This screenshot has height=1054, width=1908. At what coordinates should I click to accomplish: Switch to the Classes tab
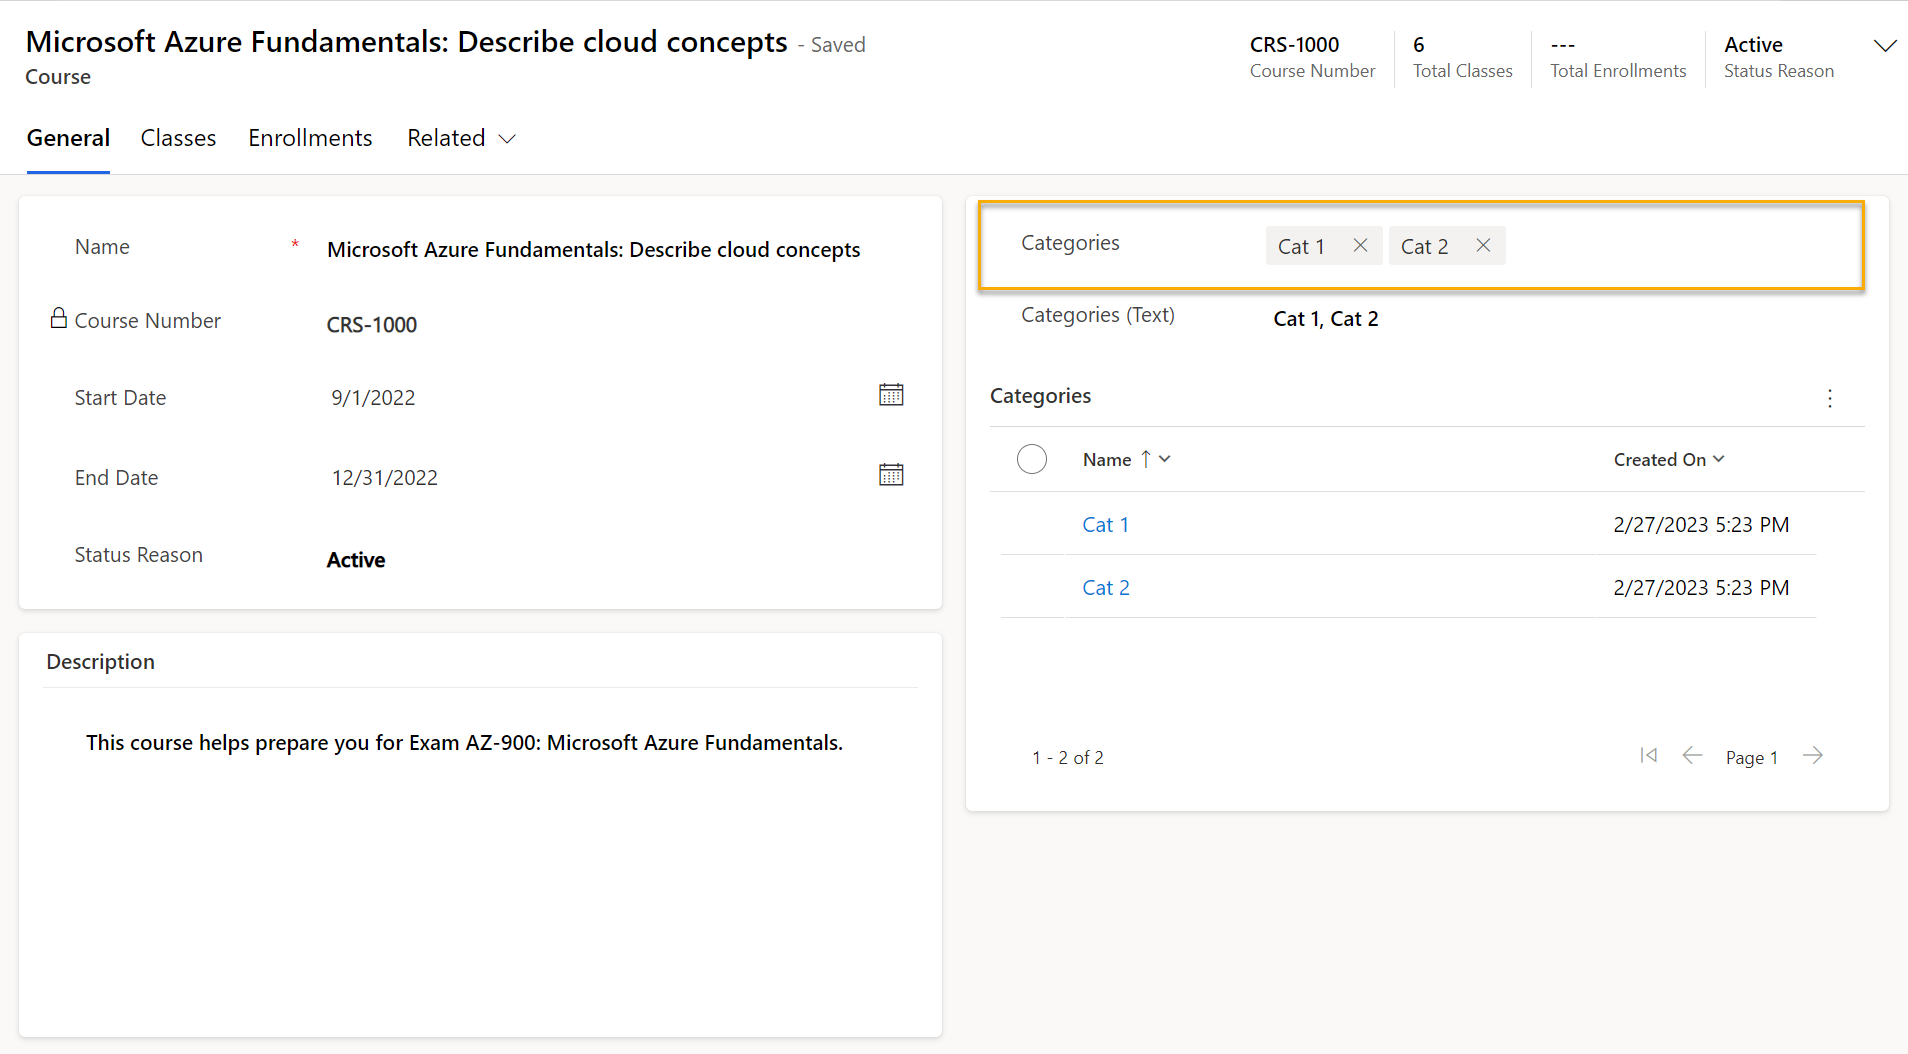pos(178,138)
